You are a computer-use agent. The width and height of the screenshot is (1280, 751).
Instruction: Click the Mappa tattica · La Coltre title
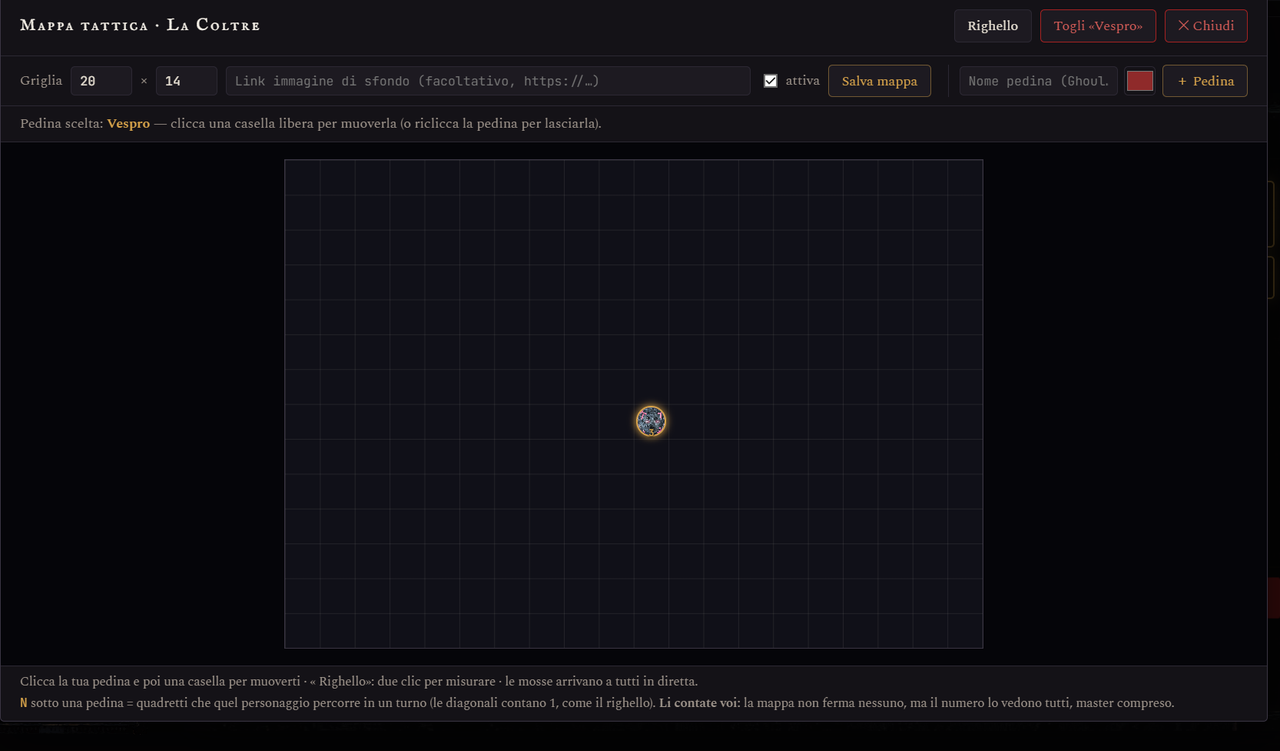click(x=140, y=25)
